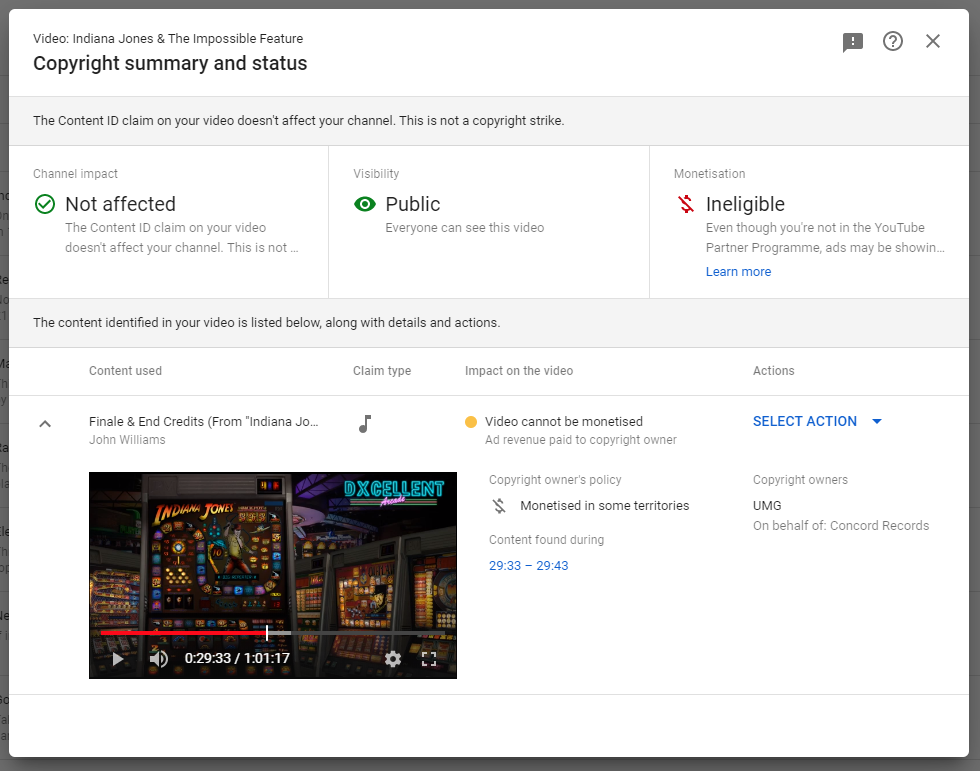Open video player settings gear
This screenshot has height=771, width=980.
tap(393, 659)
